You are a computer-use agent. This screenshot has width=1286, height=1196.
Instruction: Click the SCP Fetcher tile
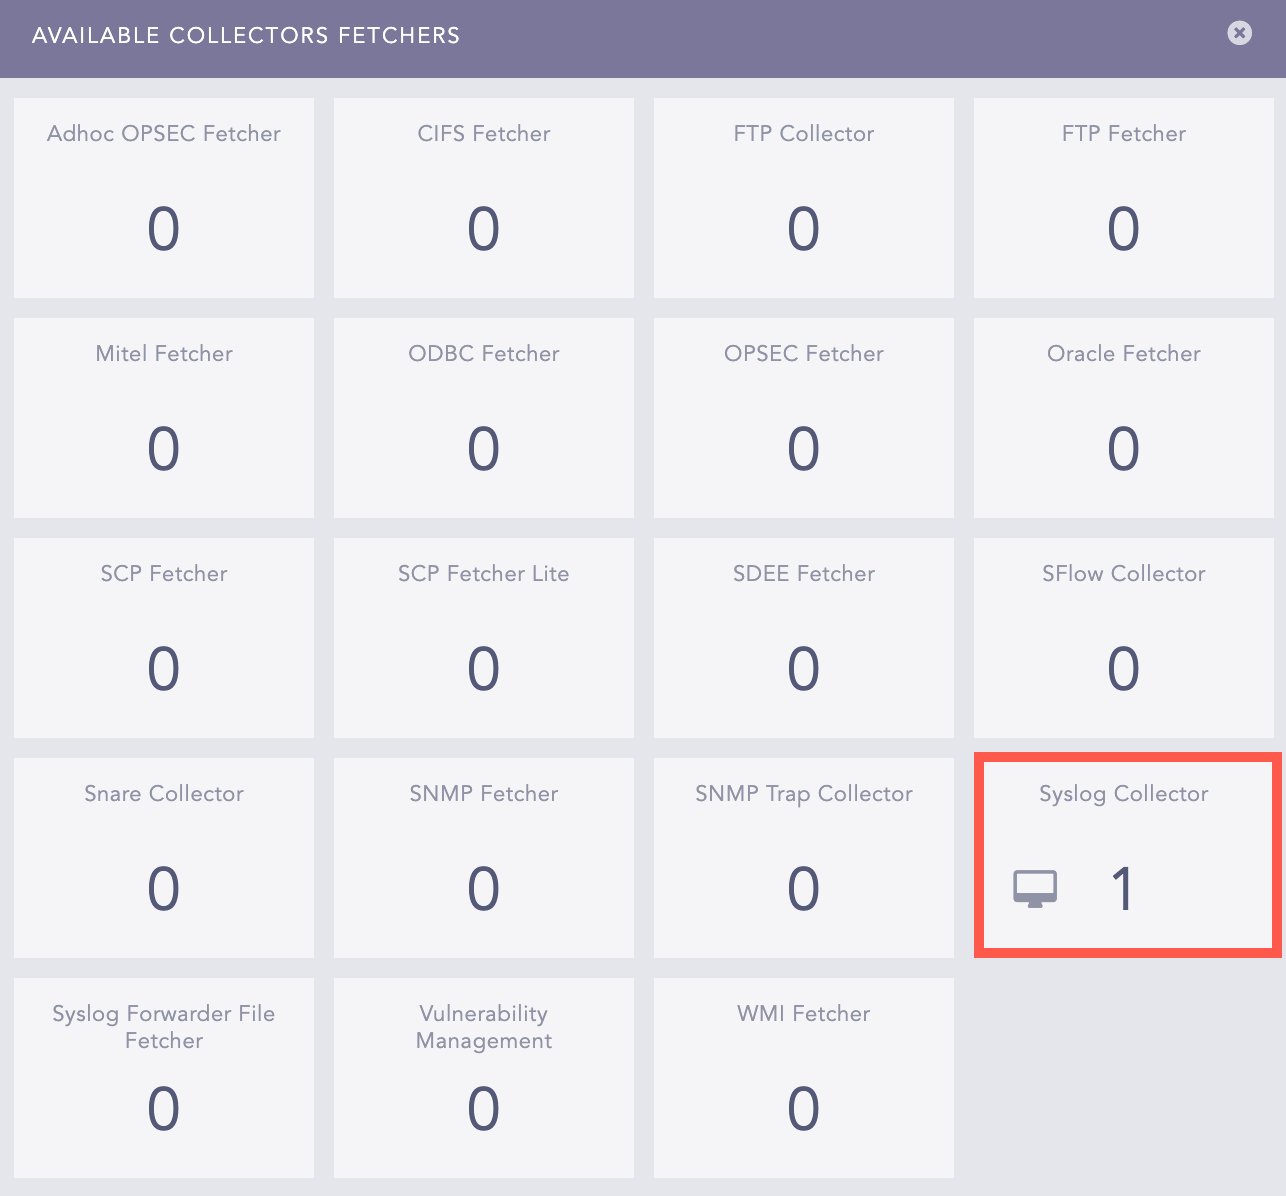coord(163,638)
